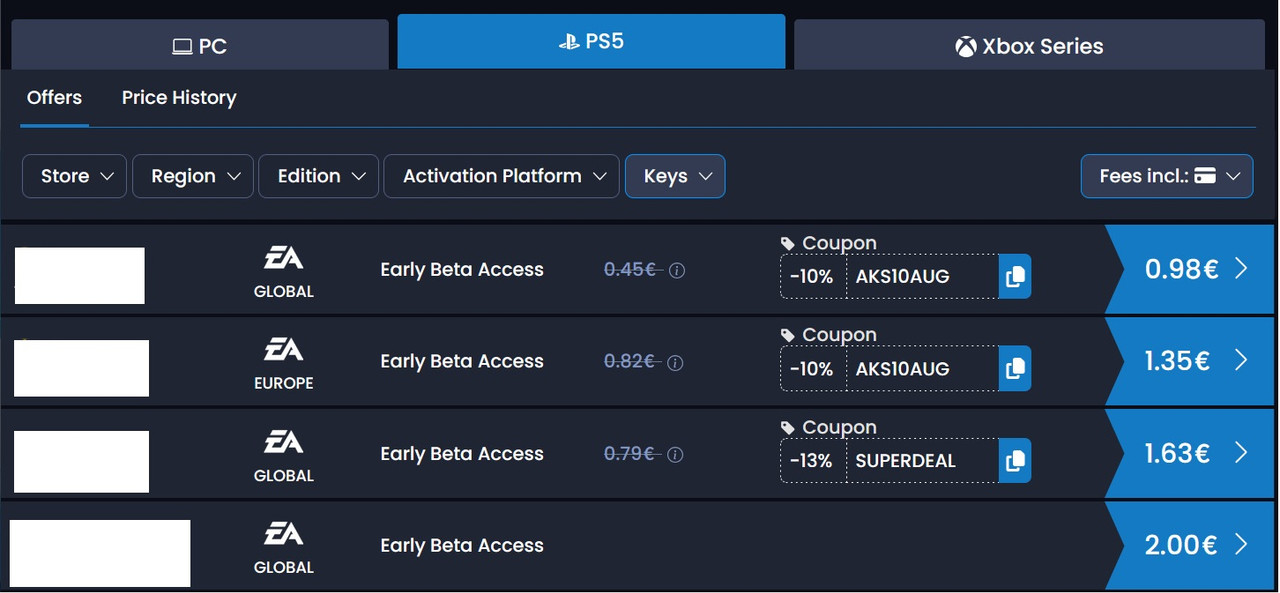Click the struck-through 0.79€ price
This screenshot has width=1280, height=593.
631,454
